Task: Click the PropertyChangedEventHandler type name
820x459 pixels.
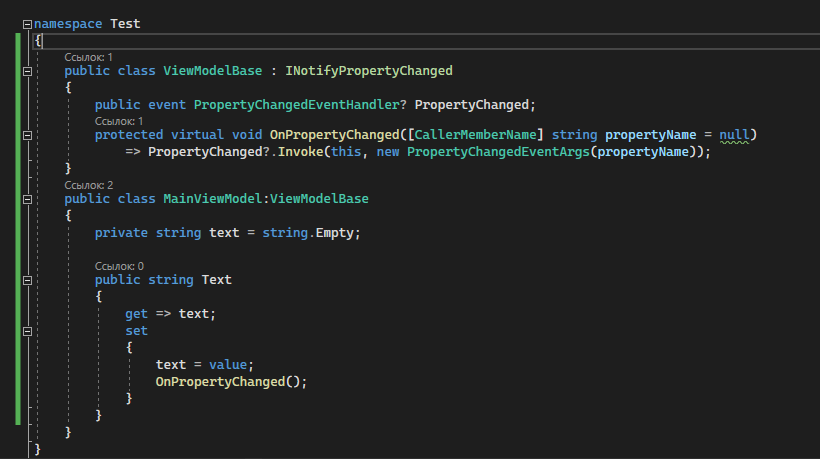Action: pos(297,105)
